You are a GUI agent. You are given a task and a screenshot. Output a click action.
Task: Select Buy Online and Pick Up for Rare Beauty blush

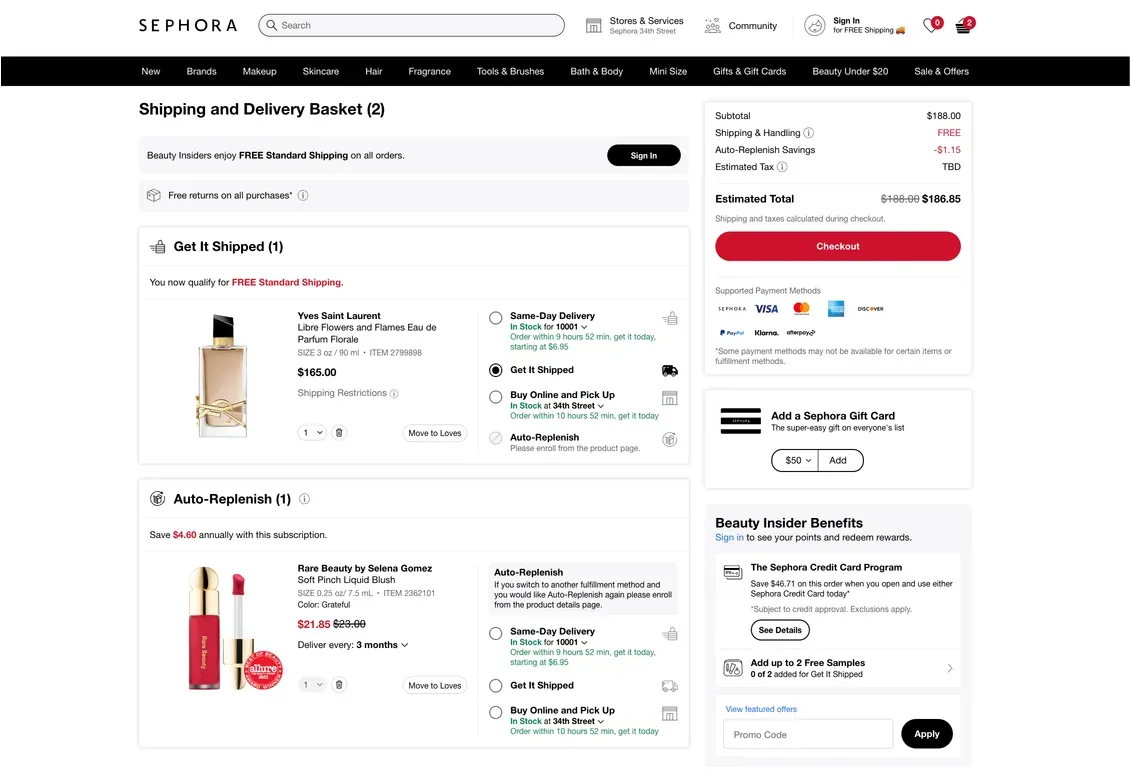[495, 712]
